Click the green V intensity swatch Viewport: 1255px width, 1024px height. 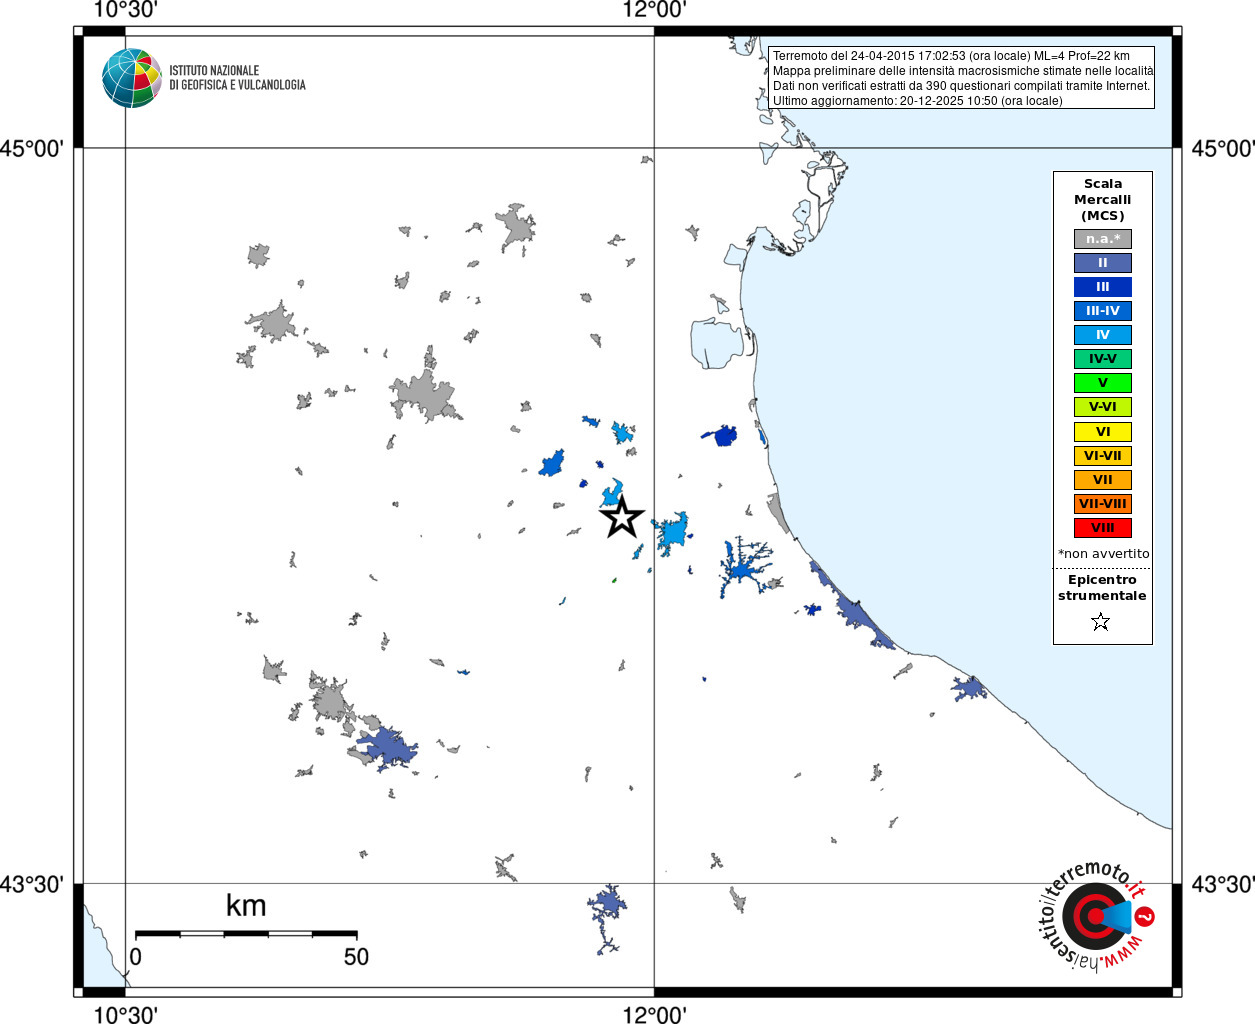[1103, 383]
